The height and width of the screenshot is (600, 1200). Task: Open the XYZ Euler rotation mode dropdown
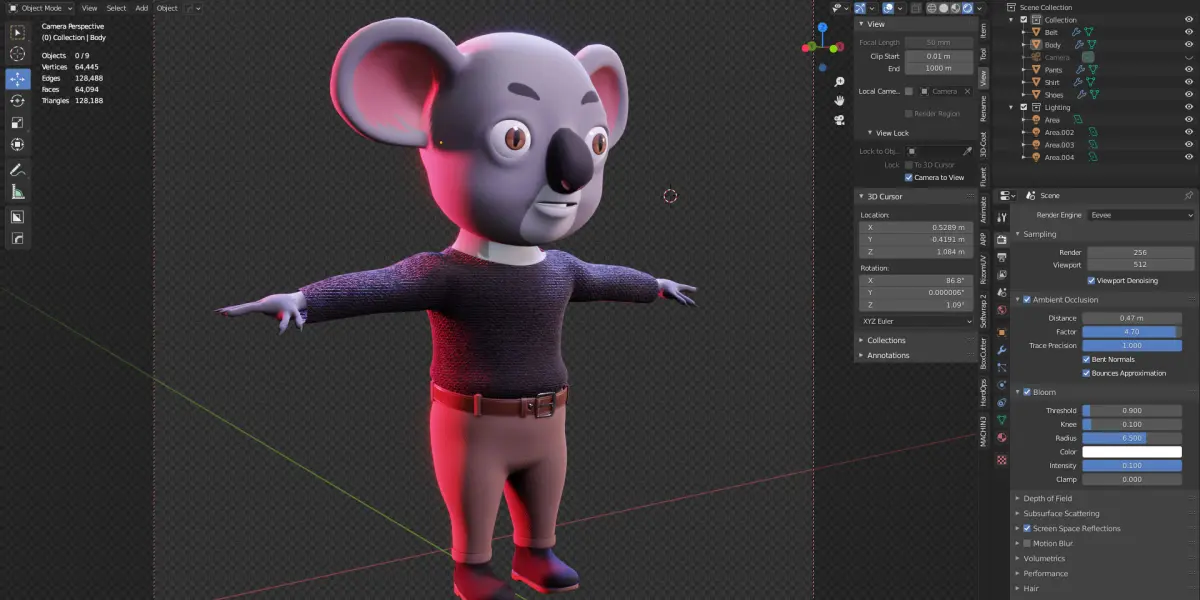click(x=916, y=321)
